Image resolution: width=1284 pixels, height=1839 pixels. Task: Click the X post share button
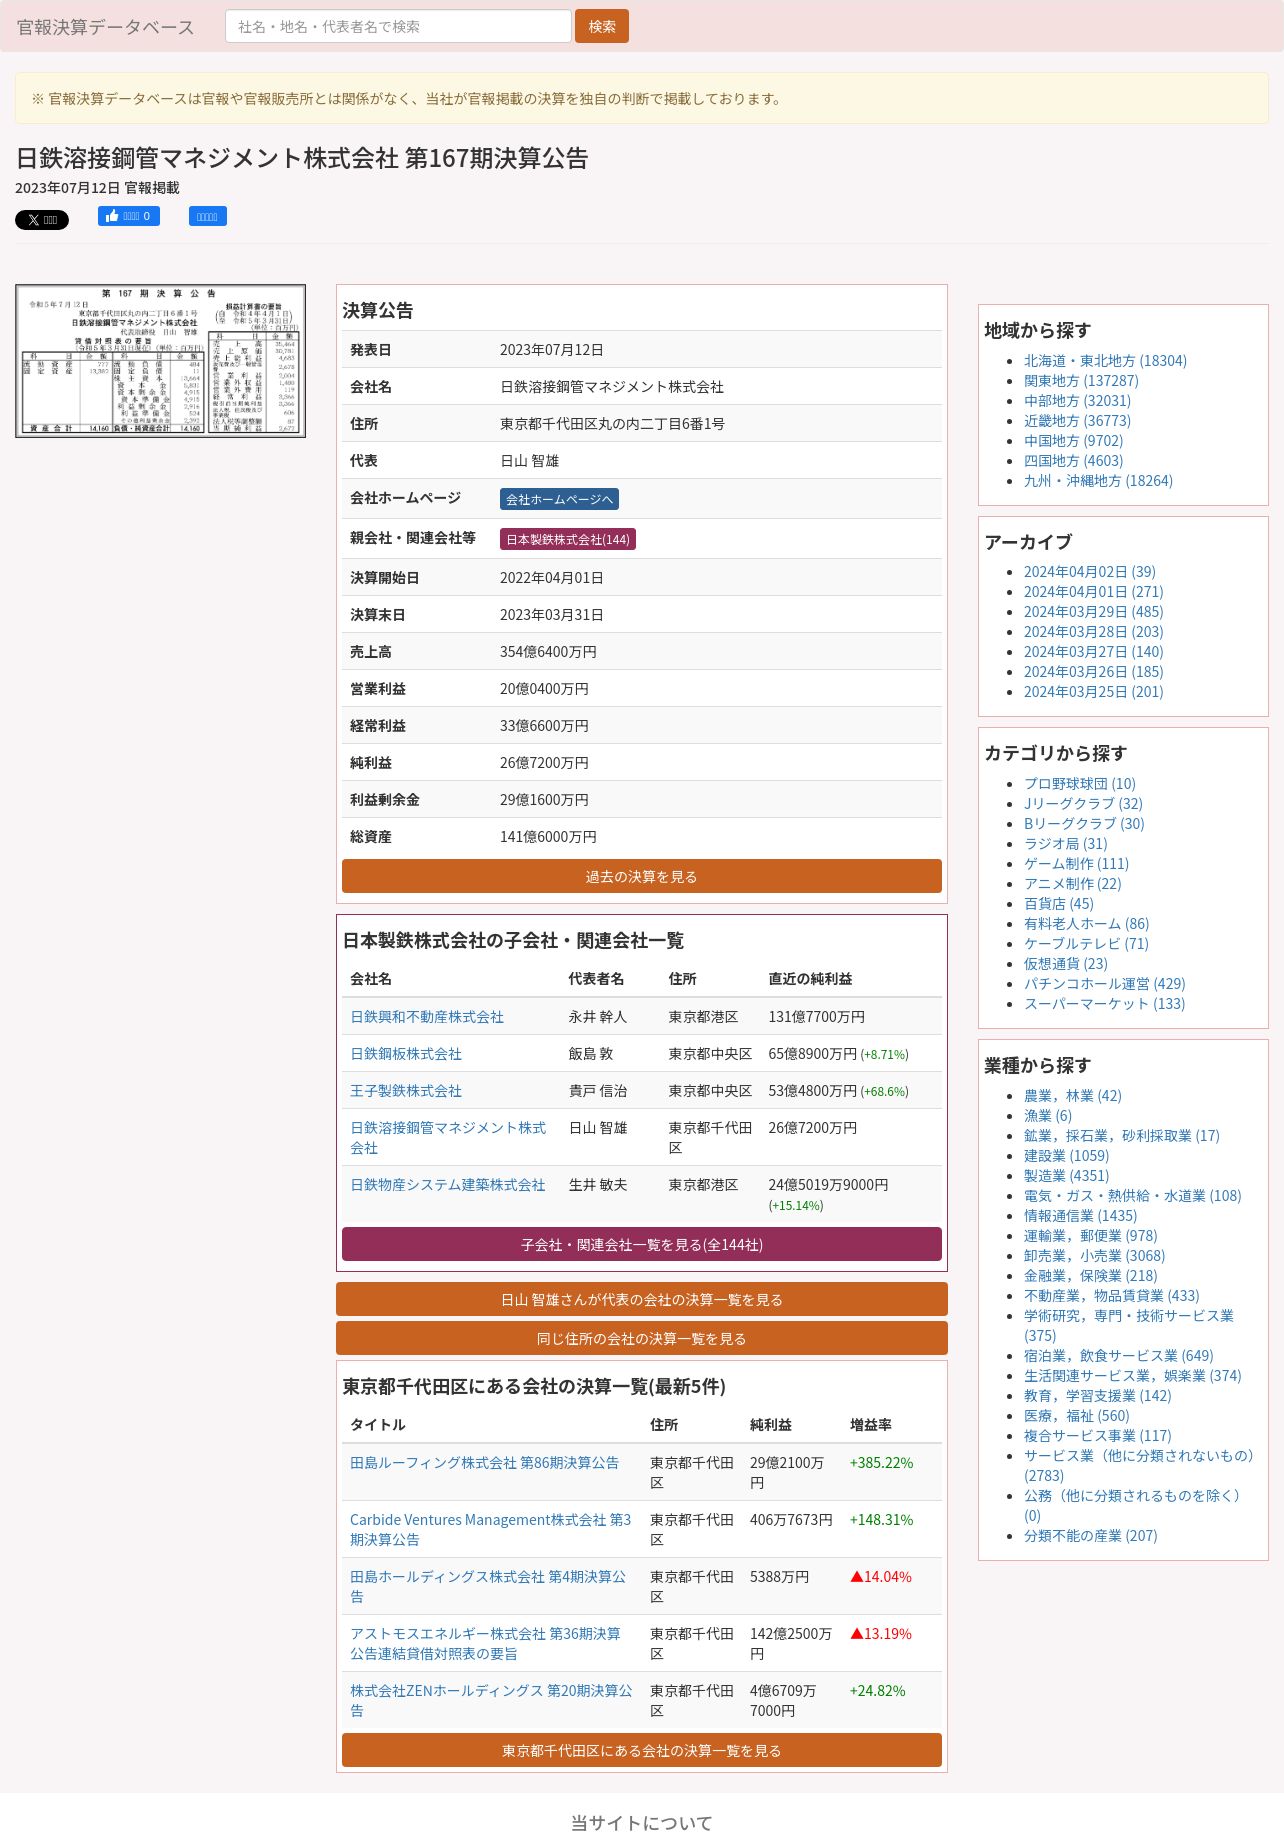tap(42, 220)
